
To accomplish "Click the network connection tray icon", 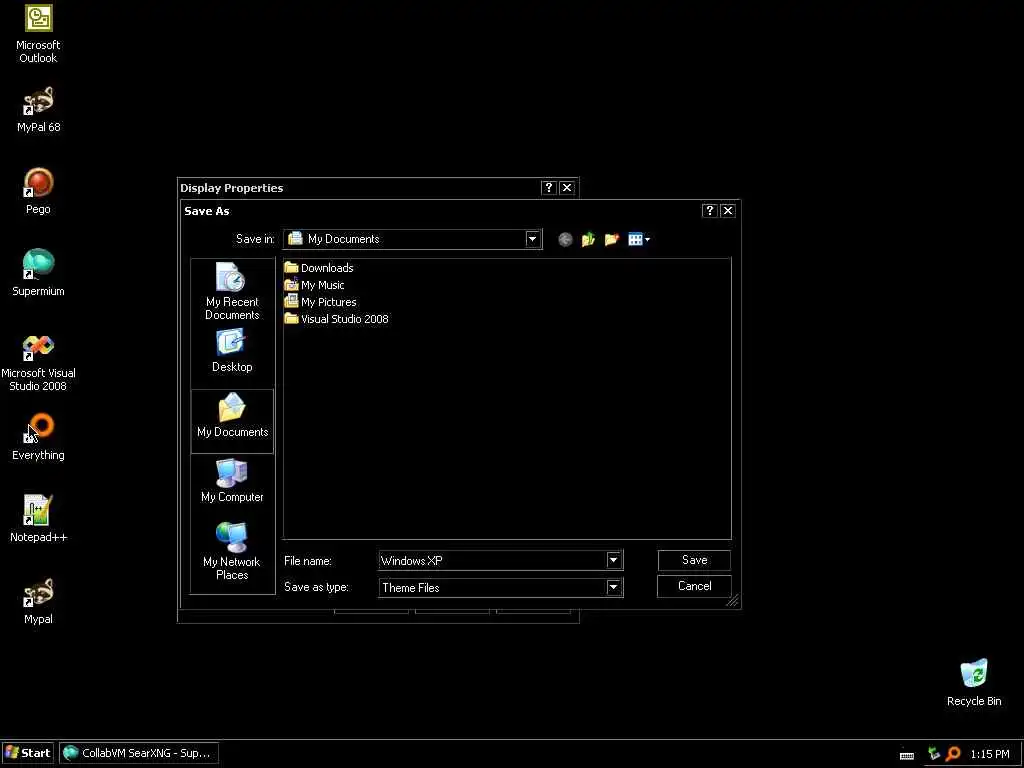I will tap(933, 754).
